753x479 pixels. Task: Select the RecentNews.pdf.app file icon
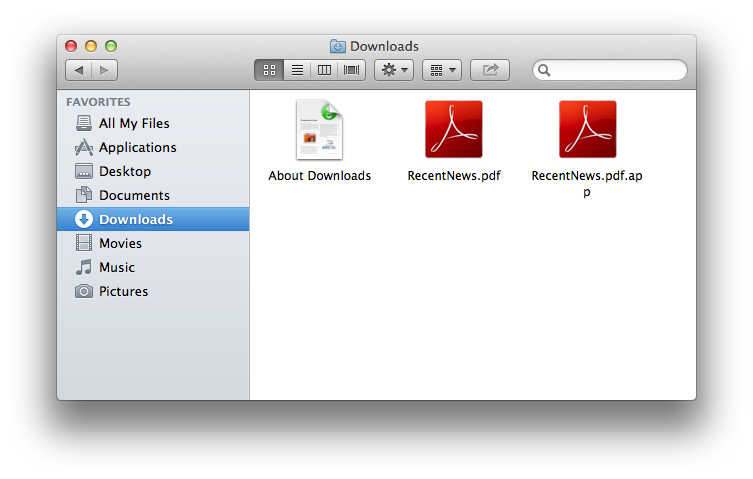pyautogui.click(x=587, y=130)
